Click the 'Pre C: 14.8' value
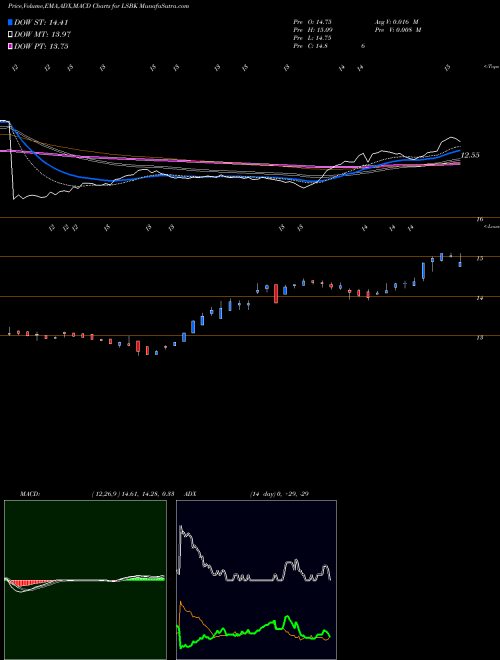This screenshot has width=500, height=660. coord(312,46)
